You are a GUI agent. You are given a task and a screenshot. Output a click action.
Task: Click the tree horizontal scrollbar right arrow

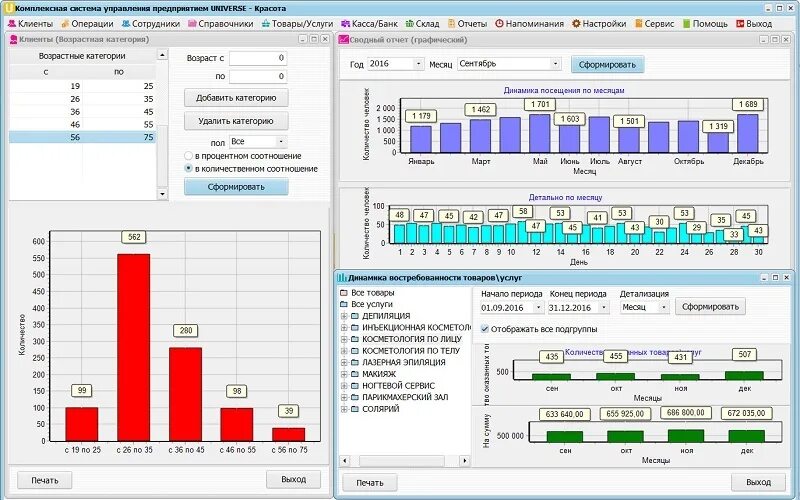464,461
